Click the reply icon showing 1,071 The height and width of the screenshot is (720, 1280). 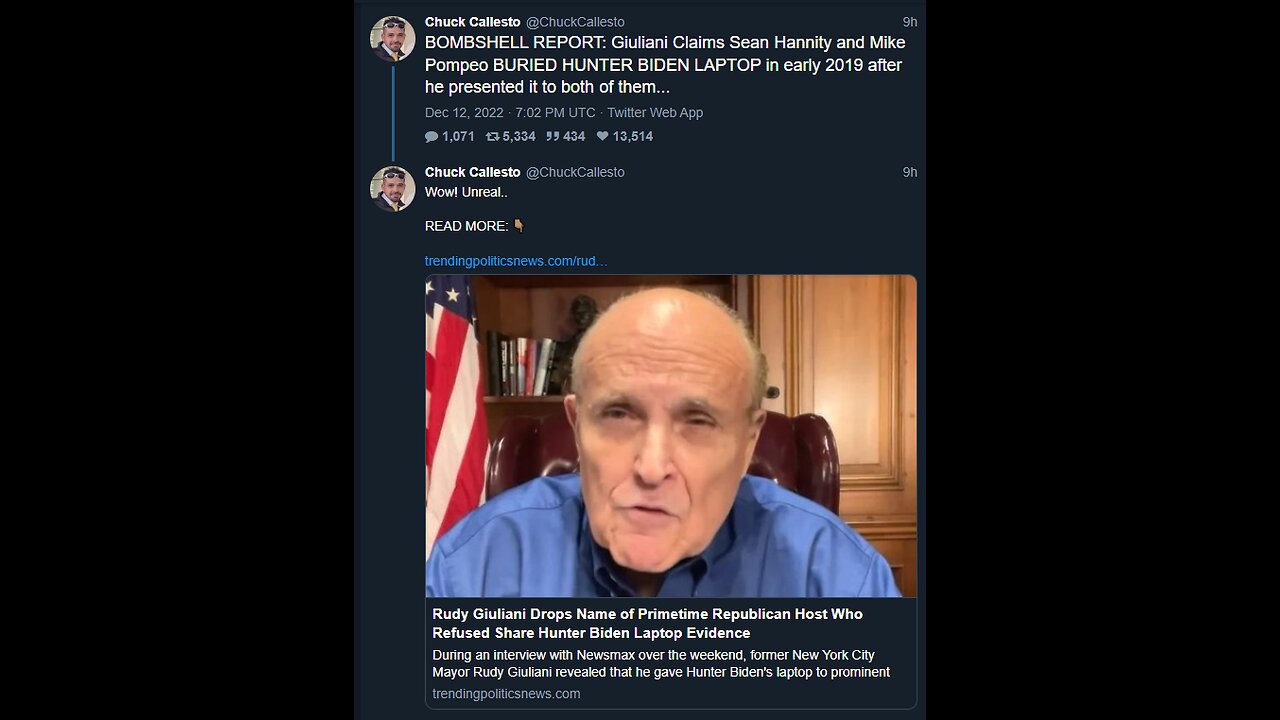[x=432, y=136]
